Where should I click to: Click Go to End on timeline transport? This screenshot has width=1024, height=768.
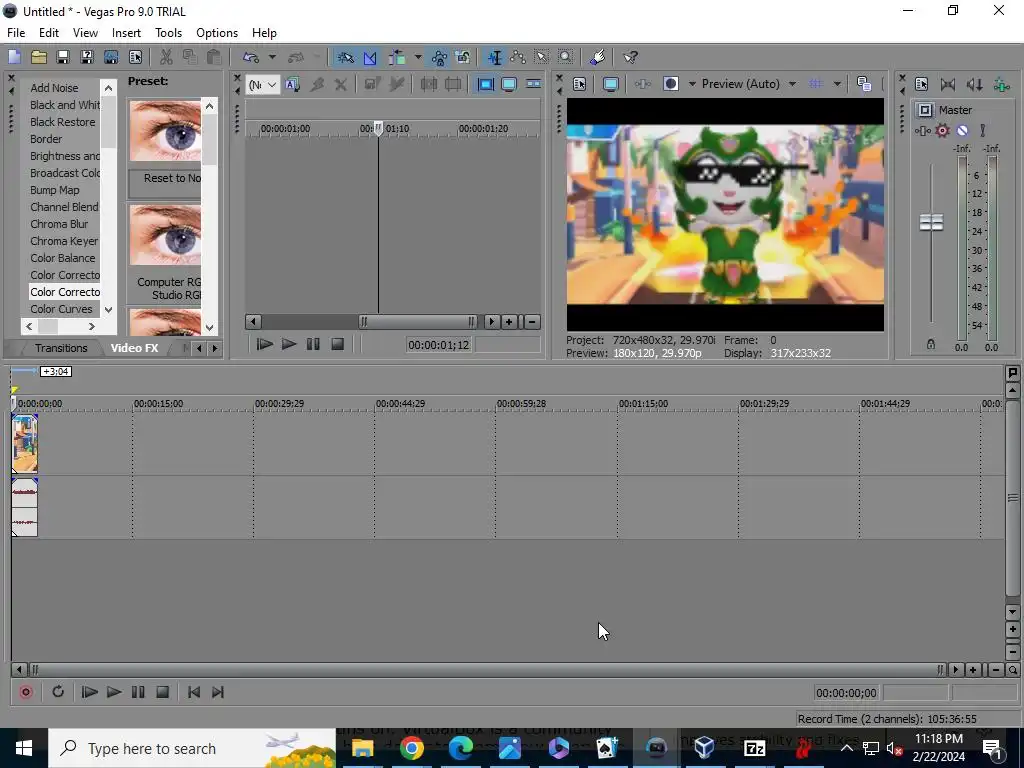(218, 692)
